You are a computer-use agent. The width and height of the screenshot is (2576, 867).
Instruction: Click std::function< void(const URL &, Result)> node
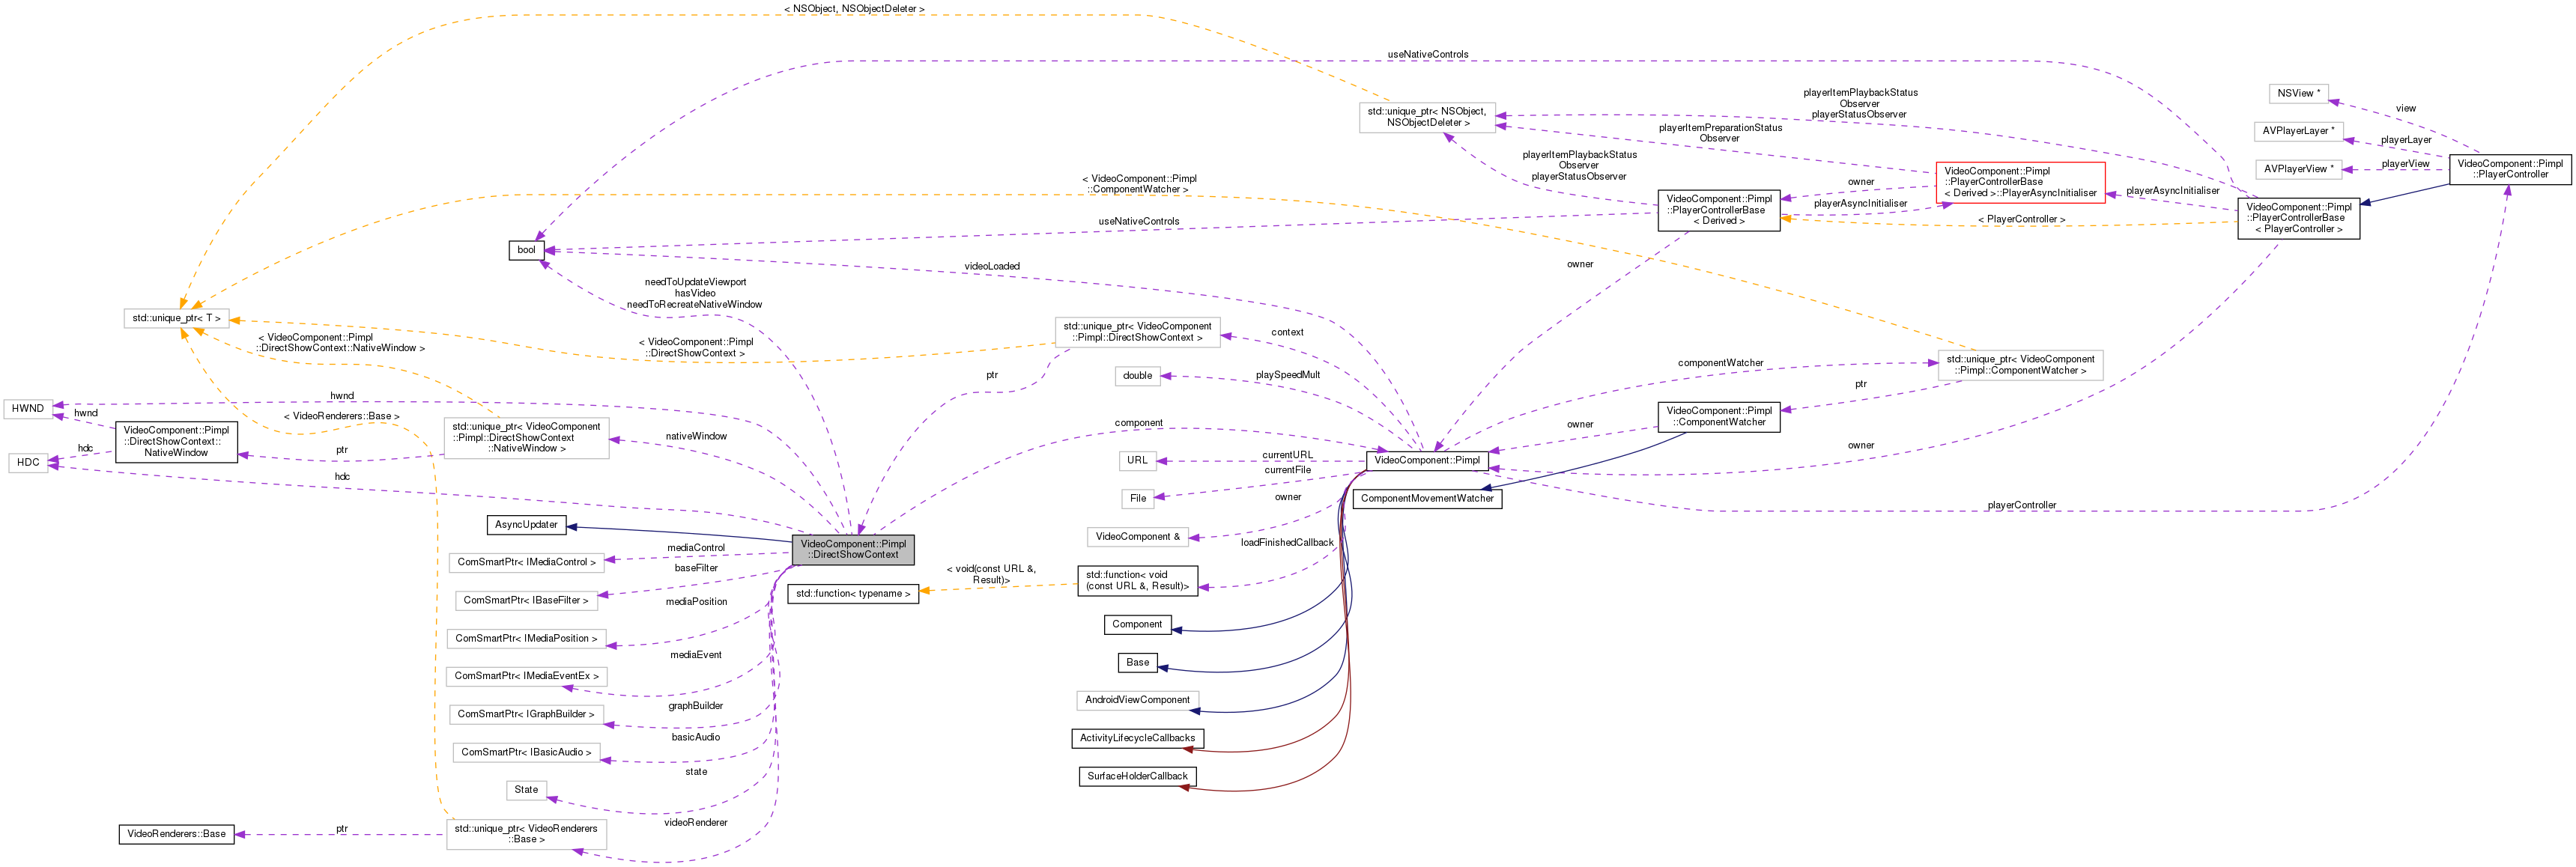click(x=1137, y=580)
